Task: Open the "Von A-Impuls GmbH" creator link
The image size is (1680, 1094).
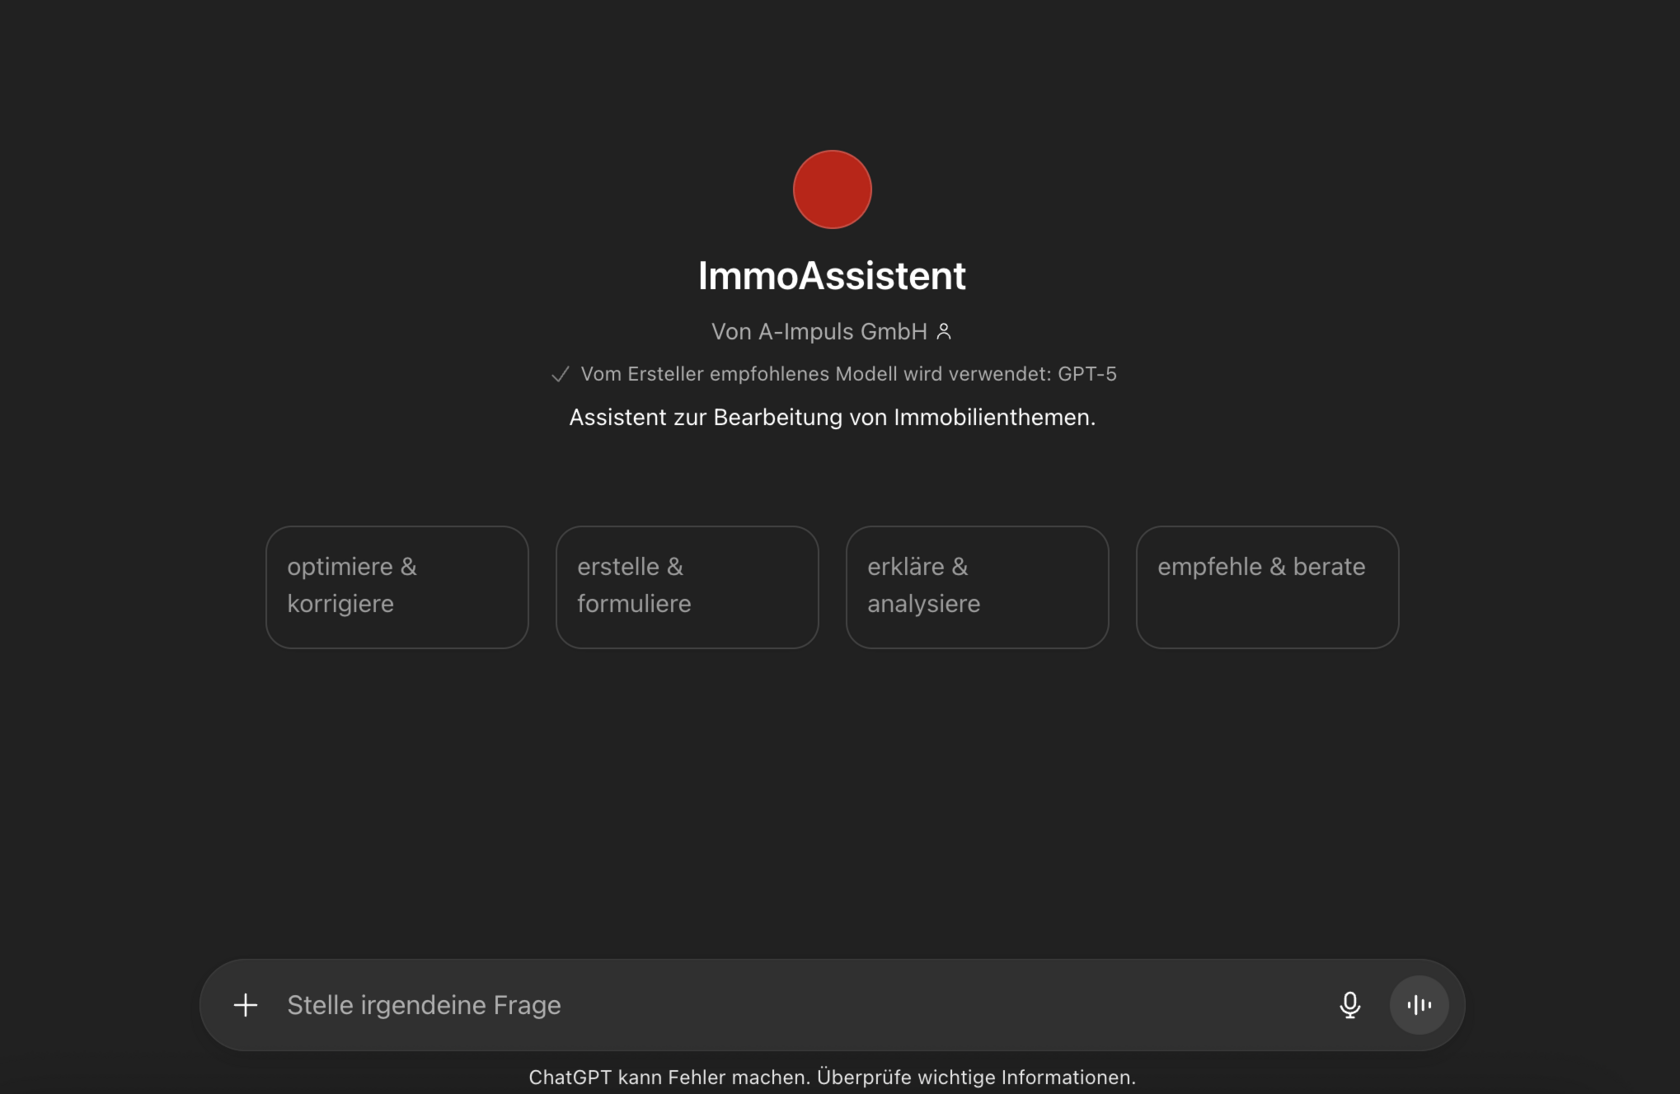Action: 819,332
